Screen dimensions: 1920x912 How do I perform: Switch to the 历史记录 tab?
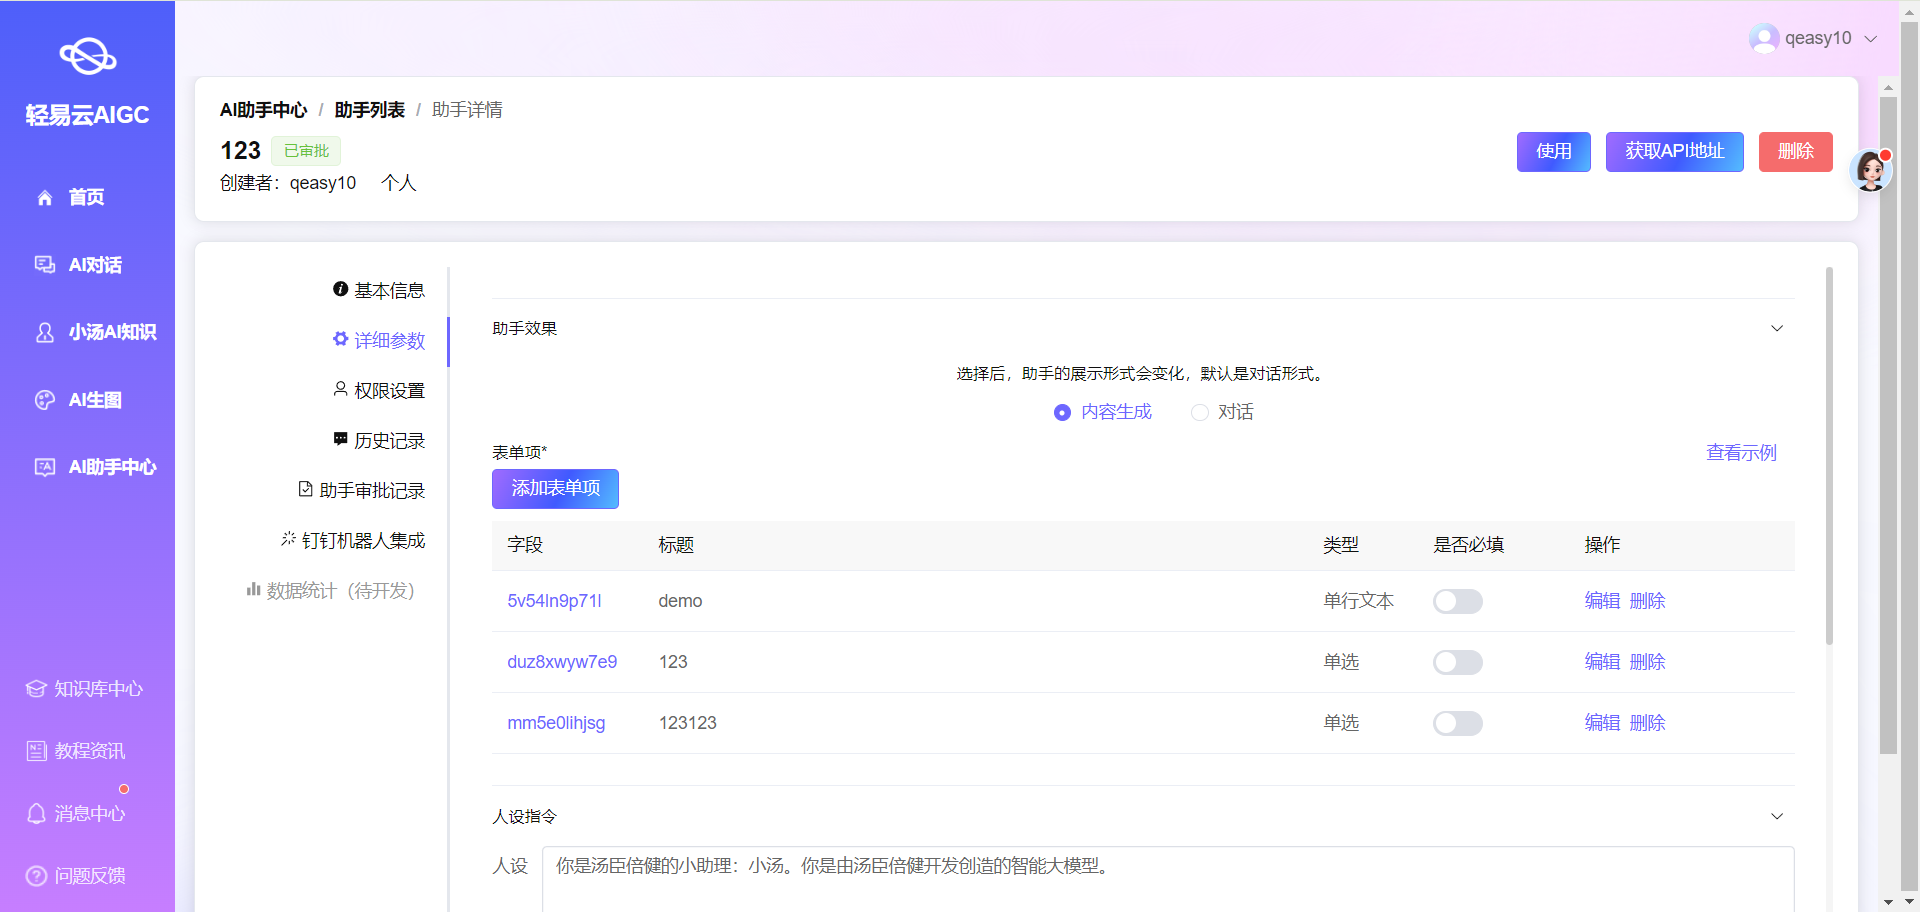pyautogui.click(x=379, y=440)
